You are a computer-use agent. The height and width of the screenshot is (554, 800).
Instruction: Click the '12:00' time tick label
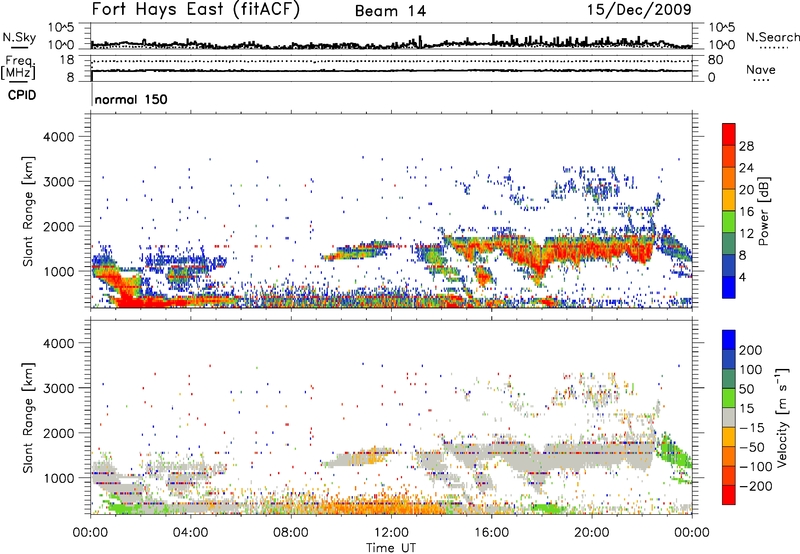point(391,533)
